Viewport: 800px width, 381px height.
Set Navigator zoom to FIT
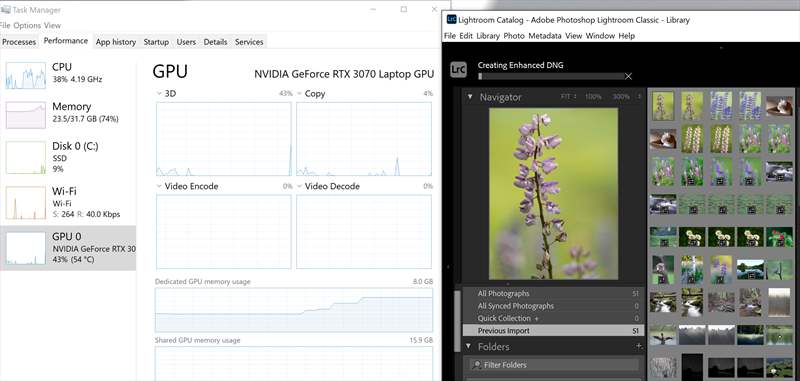565,96
